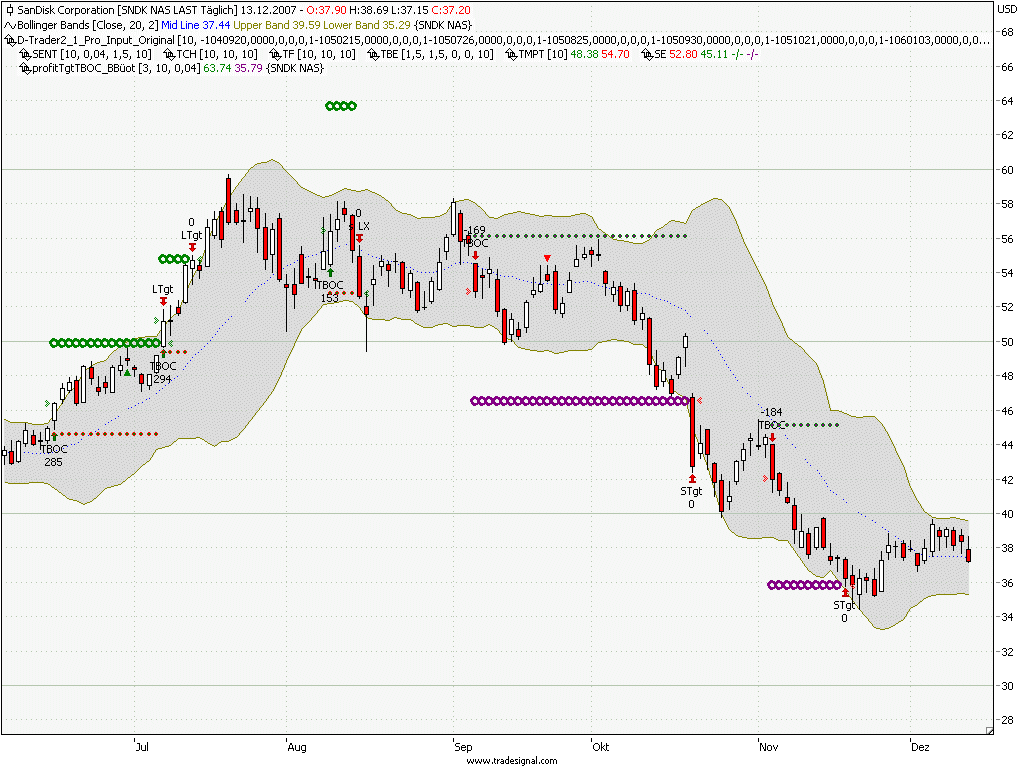Select the SanDisk Corporation chart title
The height and width of the screenshot is (768, 1024).
[x=127, y=10]
